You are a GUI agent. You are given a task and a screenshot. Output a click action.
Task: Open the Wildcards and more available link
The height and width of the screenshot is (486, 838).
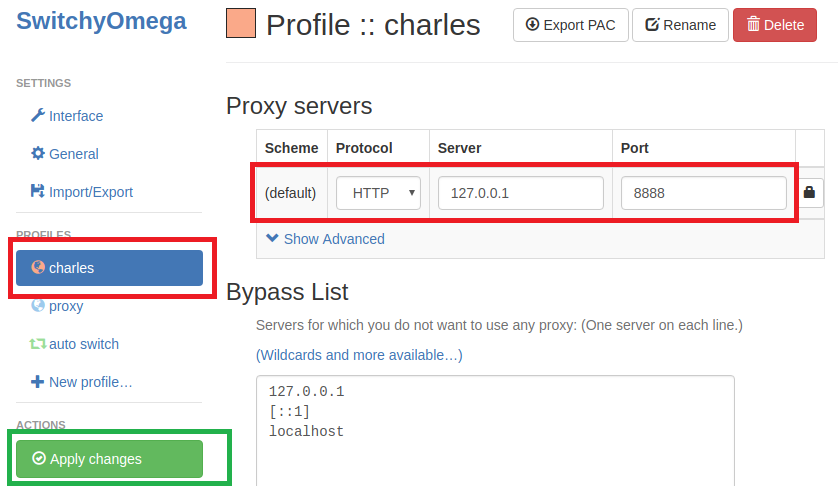[359, 355]
